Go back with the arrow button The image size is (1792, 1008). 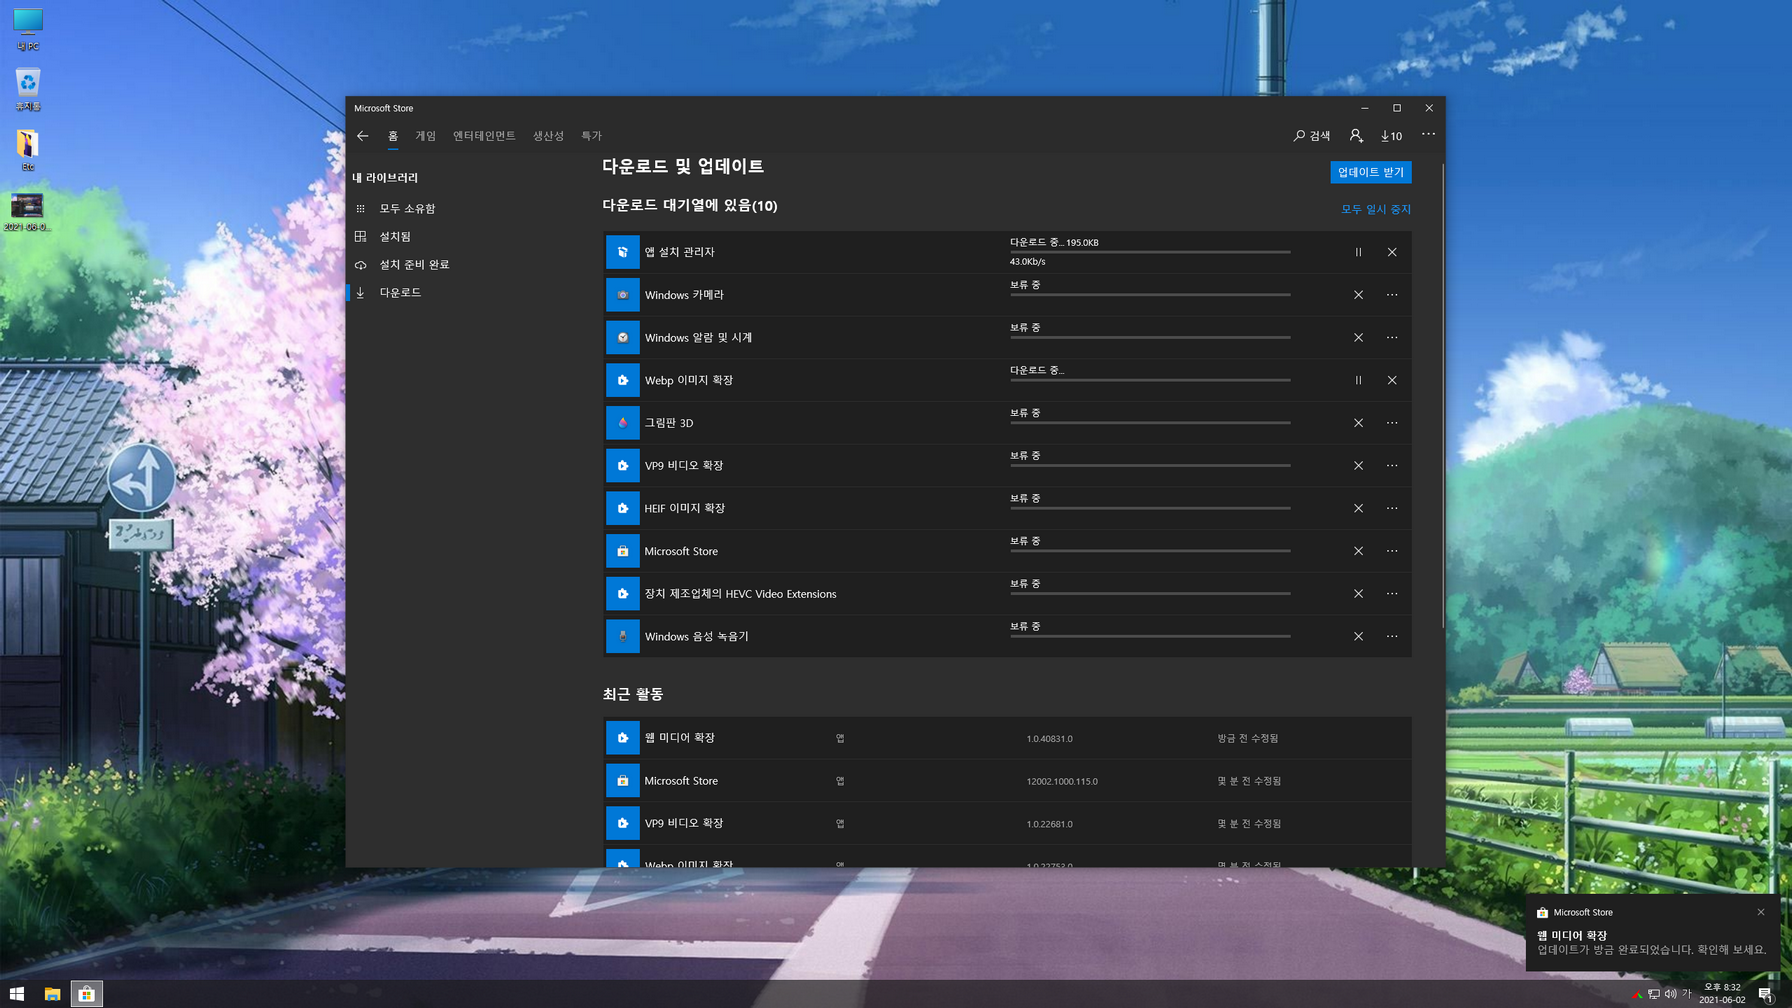point(363,136)
